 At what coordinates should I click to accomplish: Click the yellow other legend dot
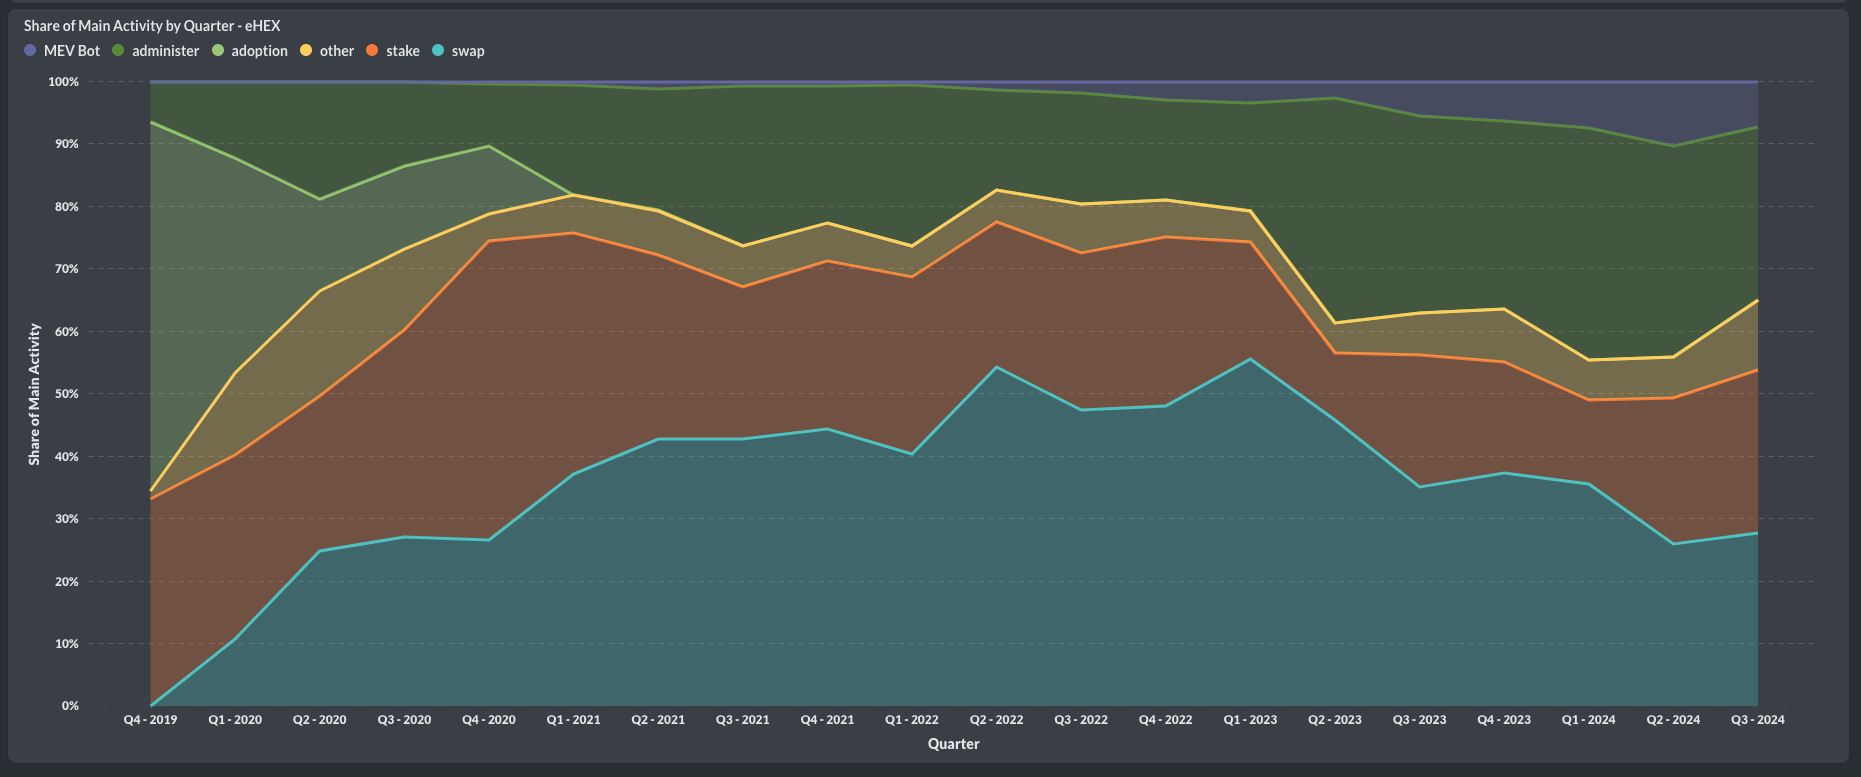[x=305, y=50]
